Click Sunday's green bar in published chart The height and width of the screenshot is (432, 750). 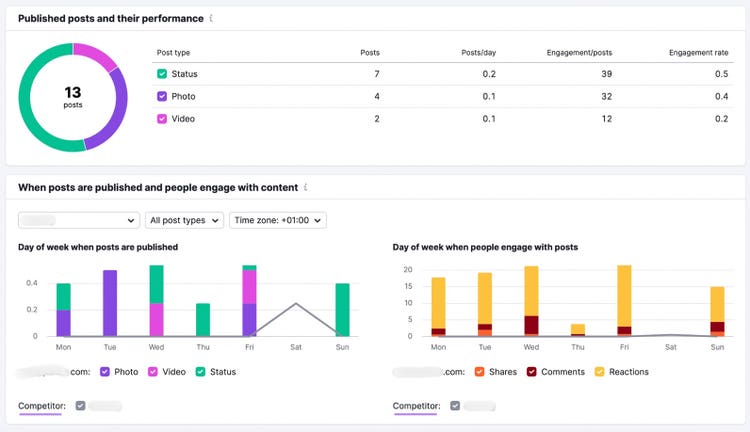click(342, 310)
